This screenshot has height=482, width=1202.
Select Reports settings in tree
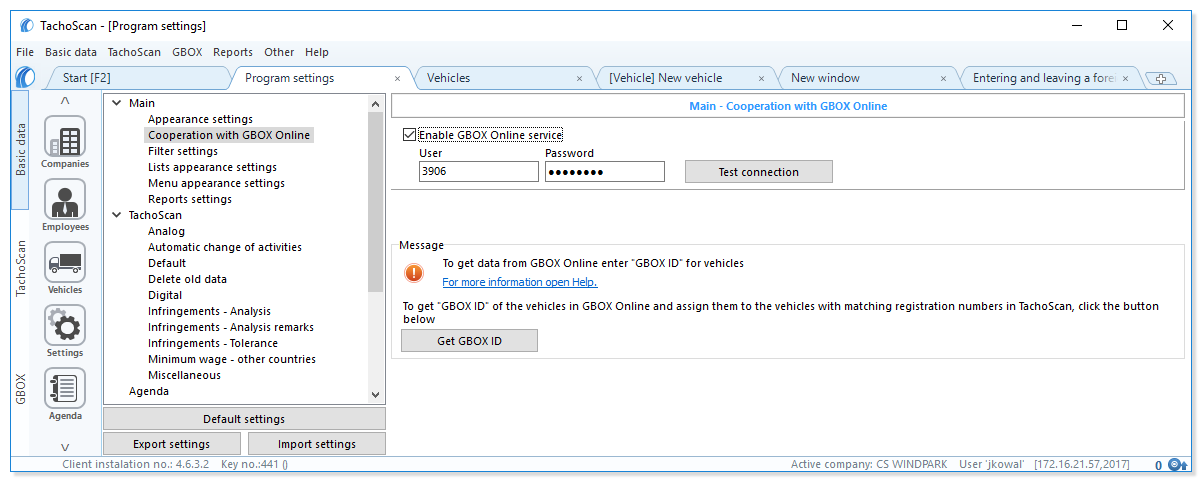click(x=190, y=199)
